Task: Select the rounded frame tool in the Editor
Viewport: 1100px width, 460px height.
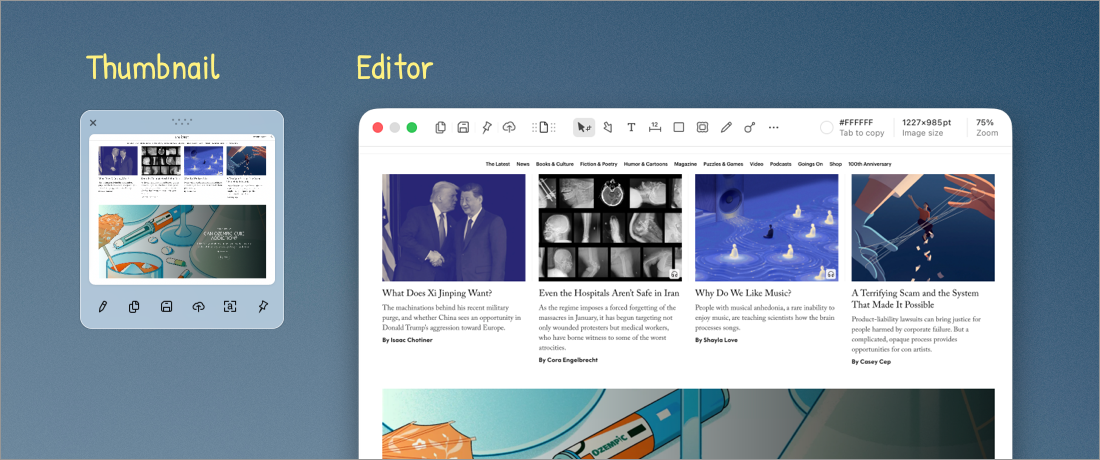Action: (702, 127)
